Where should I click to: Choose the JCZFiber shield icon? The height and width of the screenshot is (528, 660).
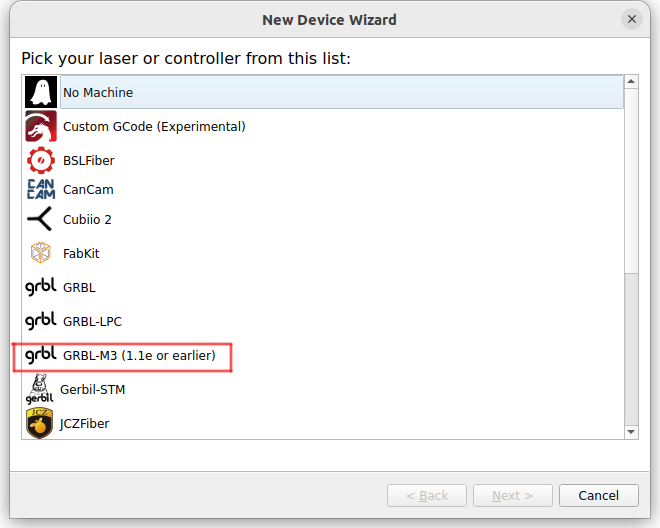click(40, 423)
